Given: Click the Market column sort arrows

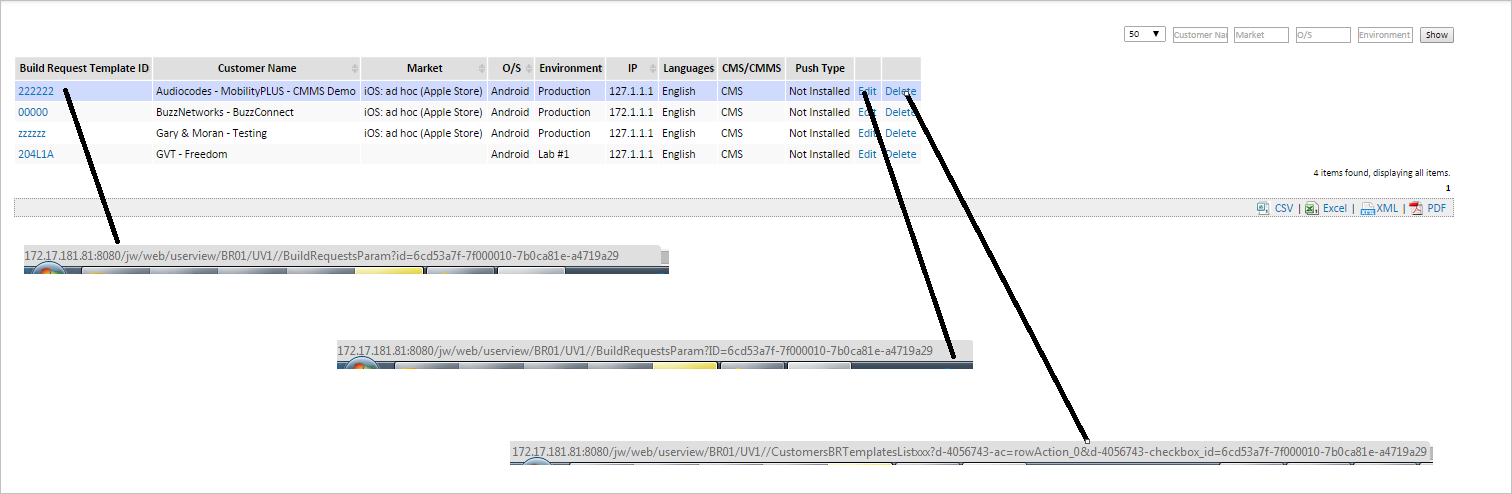Looking at the screenshot, I should 481,68.
